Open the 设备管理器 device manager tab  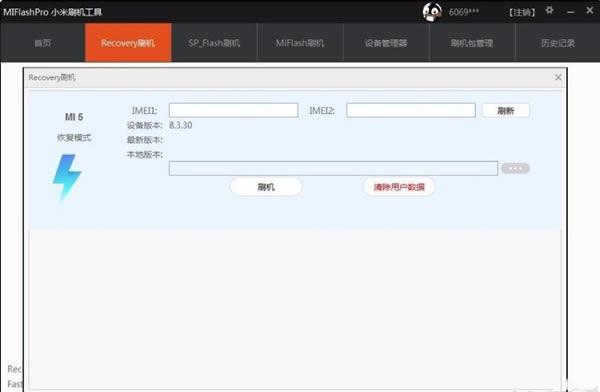(386, 42)
